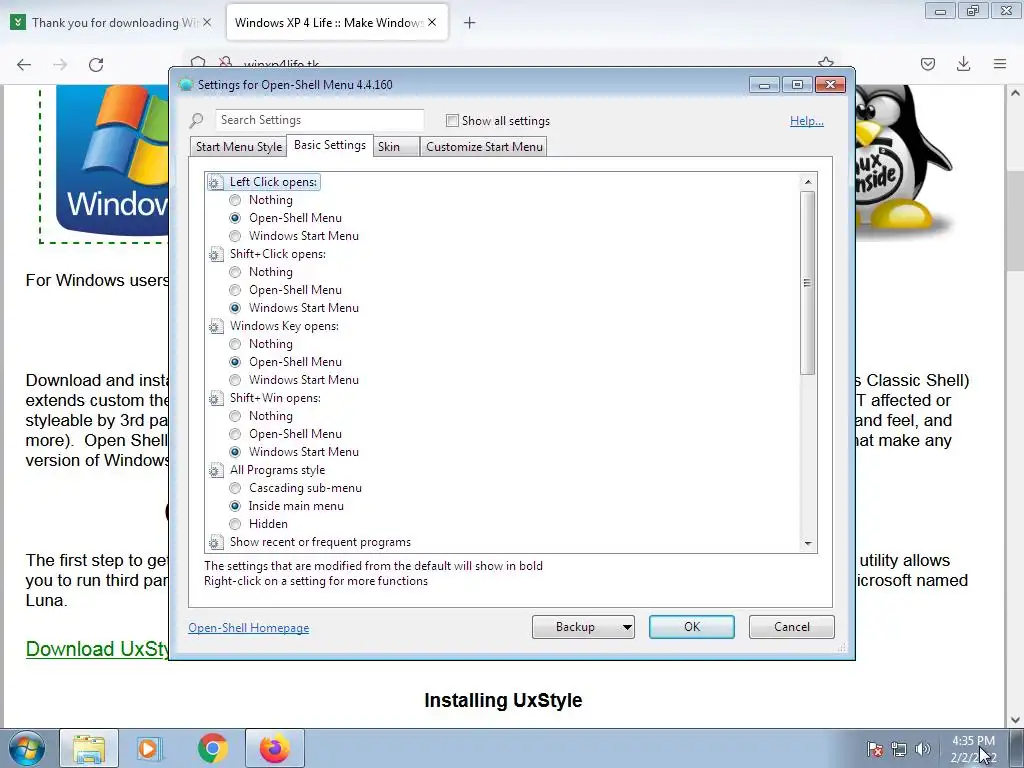
Task: Click gear icon beside Show recent or frequent programs
Action: tap(216, 542)
